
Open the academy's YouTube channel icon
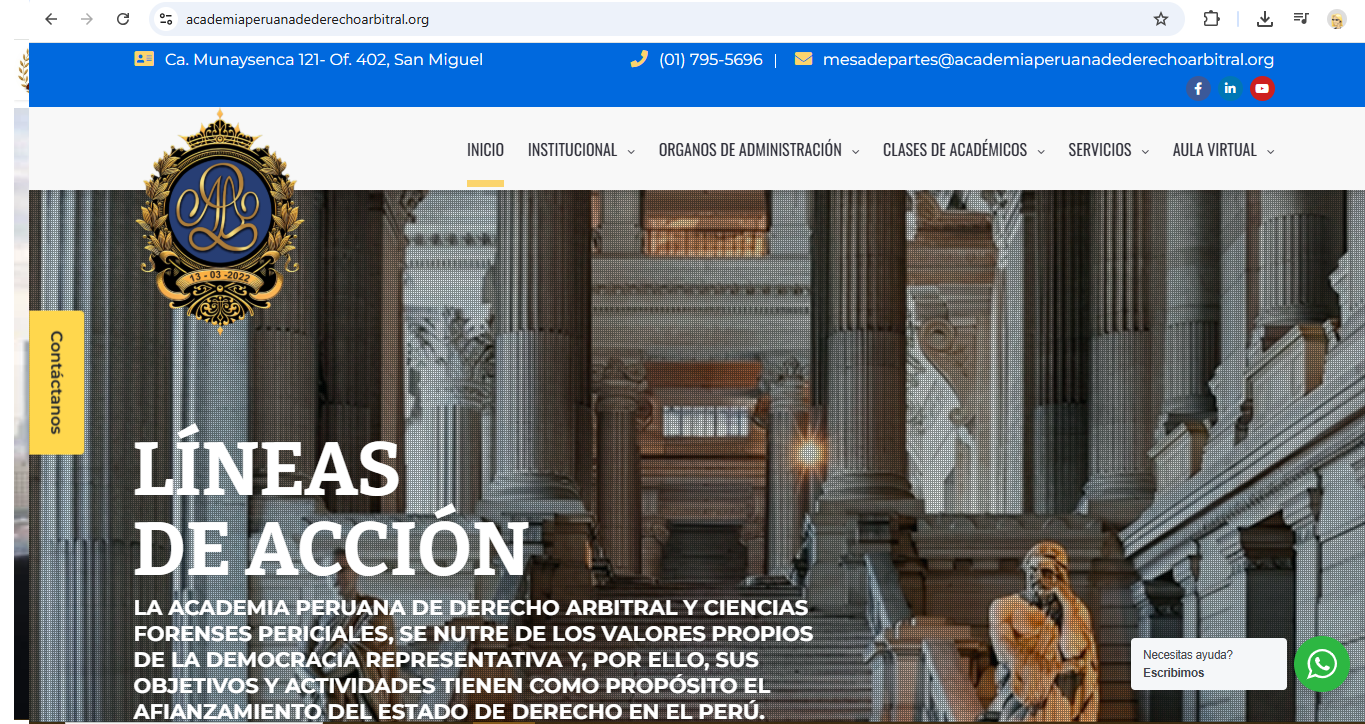pyautogui.click(x=1262, y=88)
